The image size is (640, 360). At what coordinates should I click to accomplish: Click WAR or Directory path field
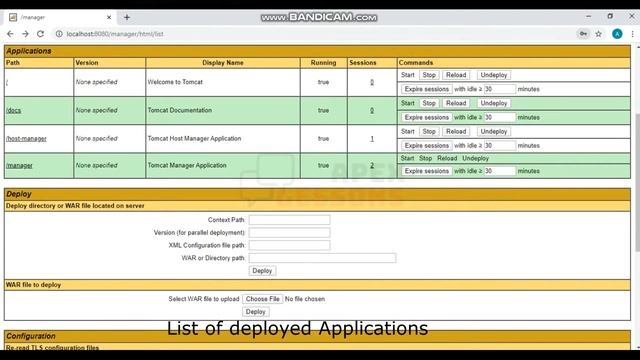point(322,258)
